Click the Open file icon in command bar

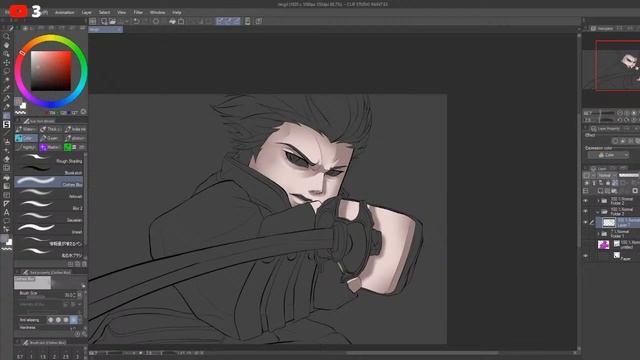coord(113,21)
